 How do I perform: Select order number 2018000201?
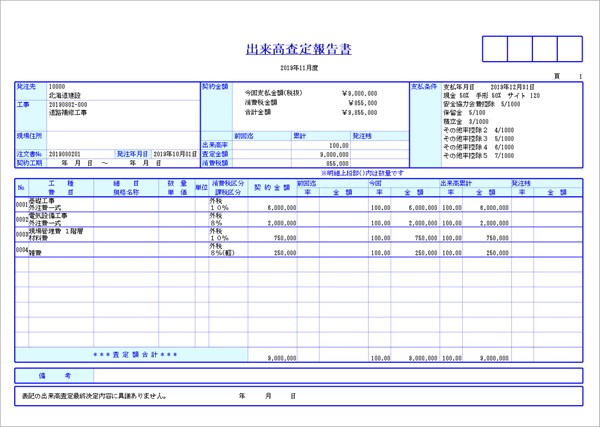point(65,153)
